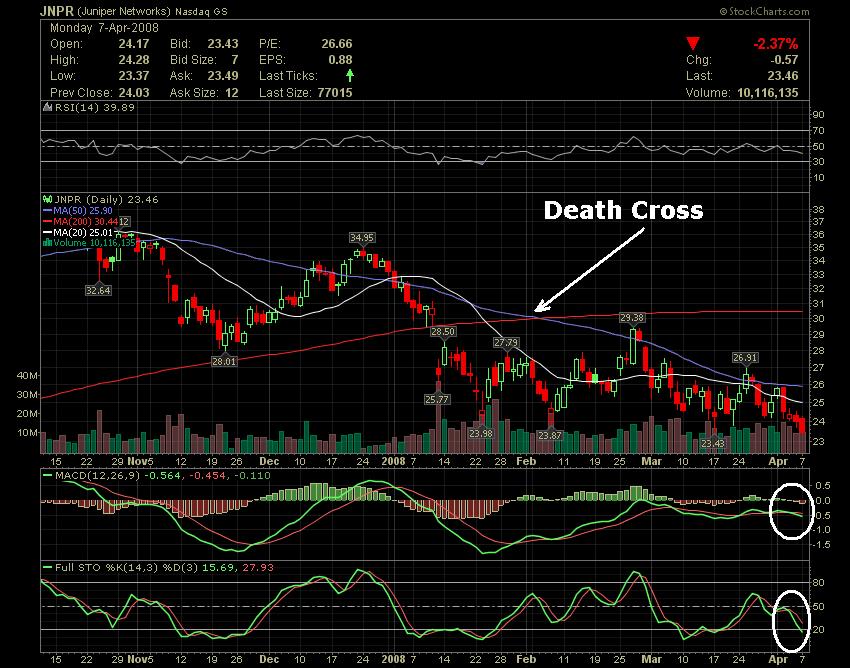Click the volume bars legend icon
Image resolution: width=850 pixels, height=668 pixels.
point(48,243)
